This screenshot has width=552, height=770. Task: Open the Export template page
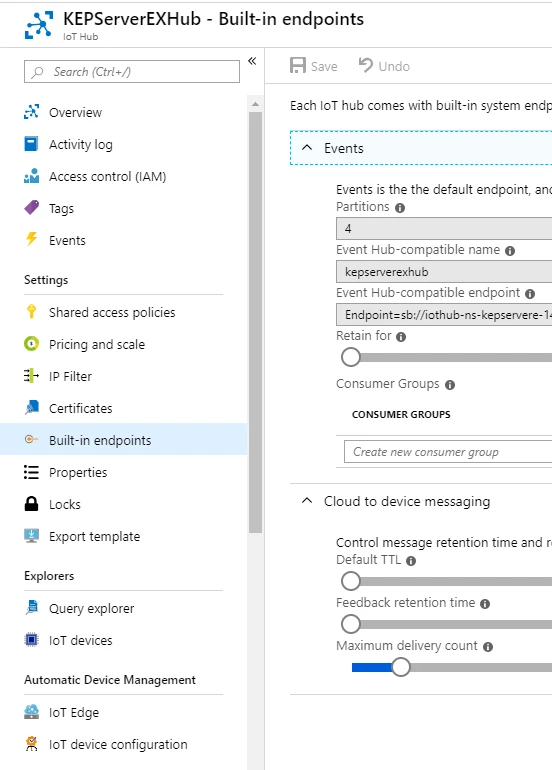coord(94,537)
